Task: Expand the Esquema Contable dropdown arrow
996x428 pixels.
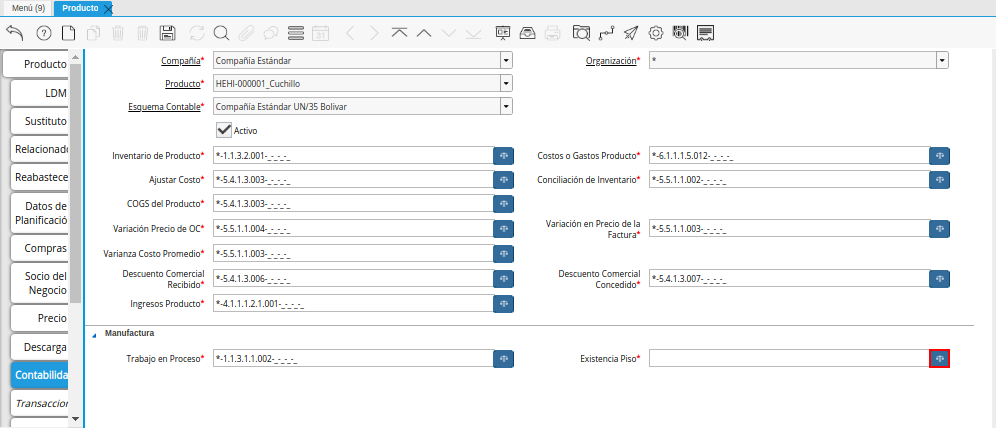Action: (506, 106)
